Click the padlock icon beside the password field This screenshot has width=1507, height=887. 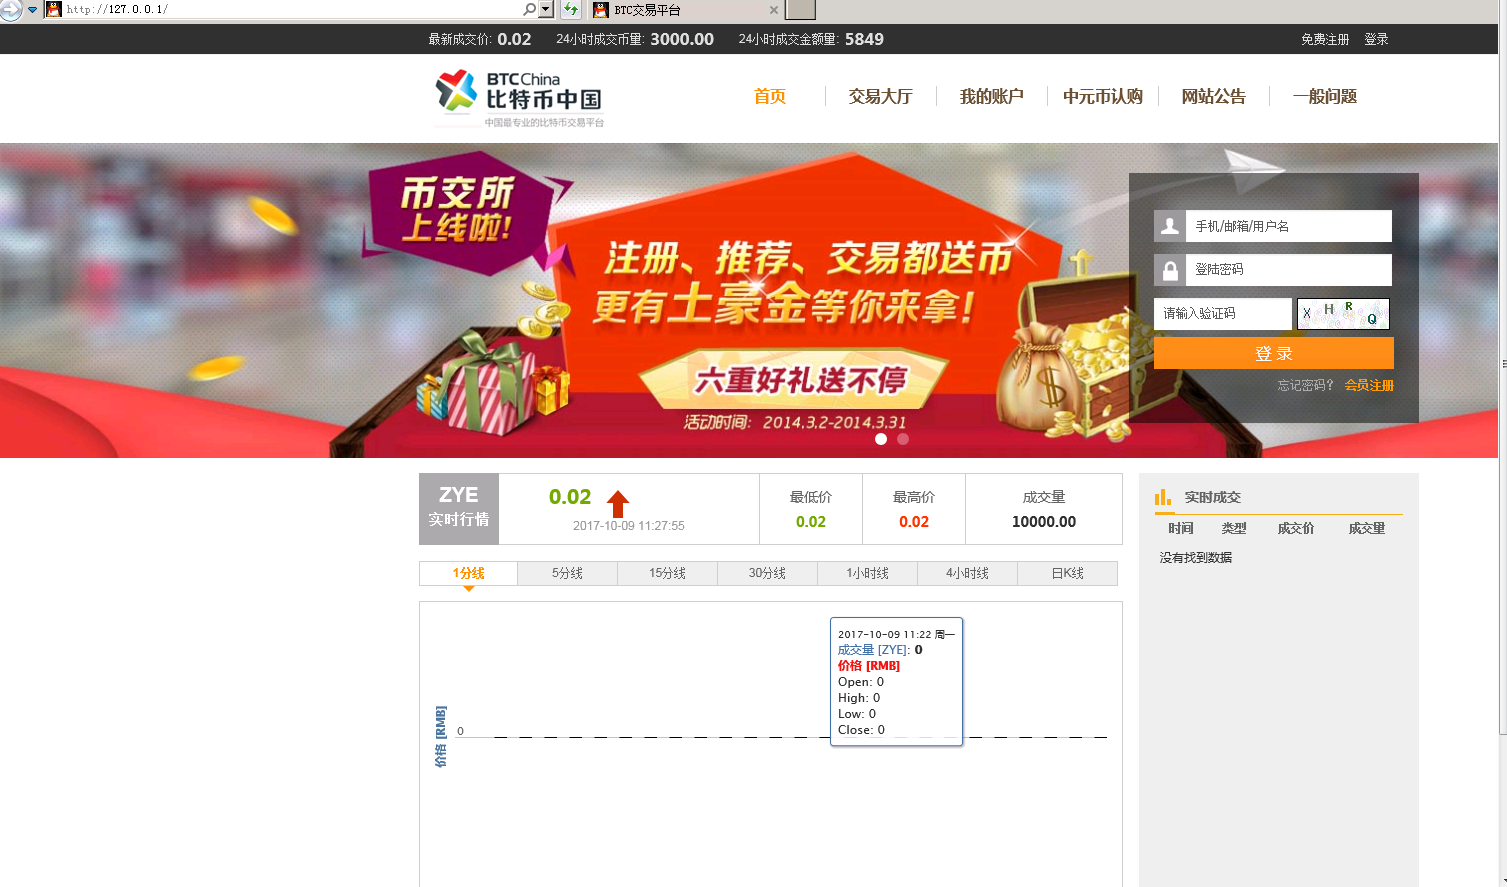pyautogui.click(x=1168, y=269)
